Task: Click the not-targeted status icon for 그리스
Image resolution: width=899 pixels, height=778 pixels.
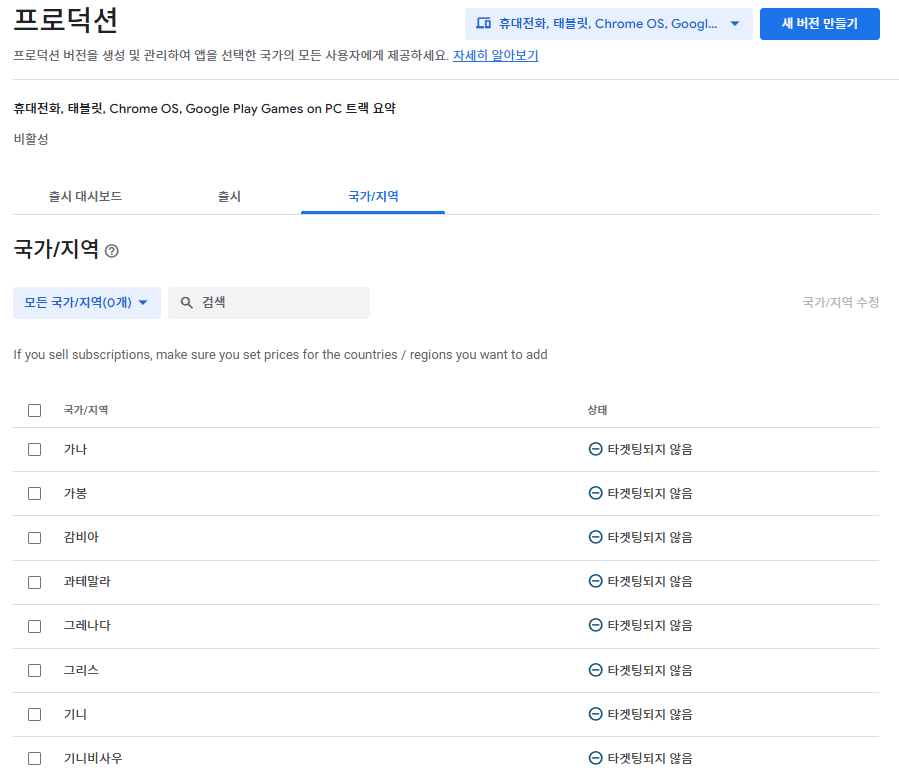Action: point(596,670)
